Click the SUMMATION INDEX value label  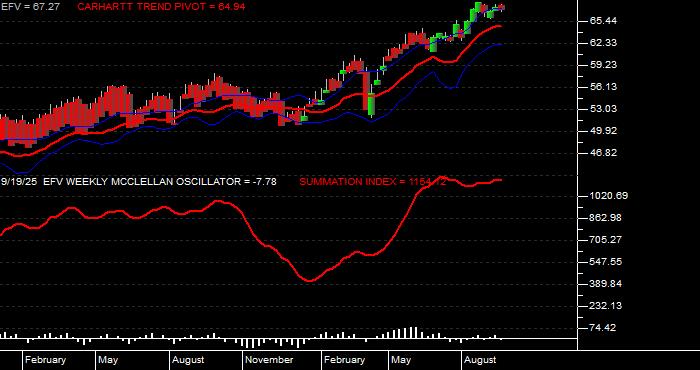tap(373, 182)
